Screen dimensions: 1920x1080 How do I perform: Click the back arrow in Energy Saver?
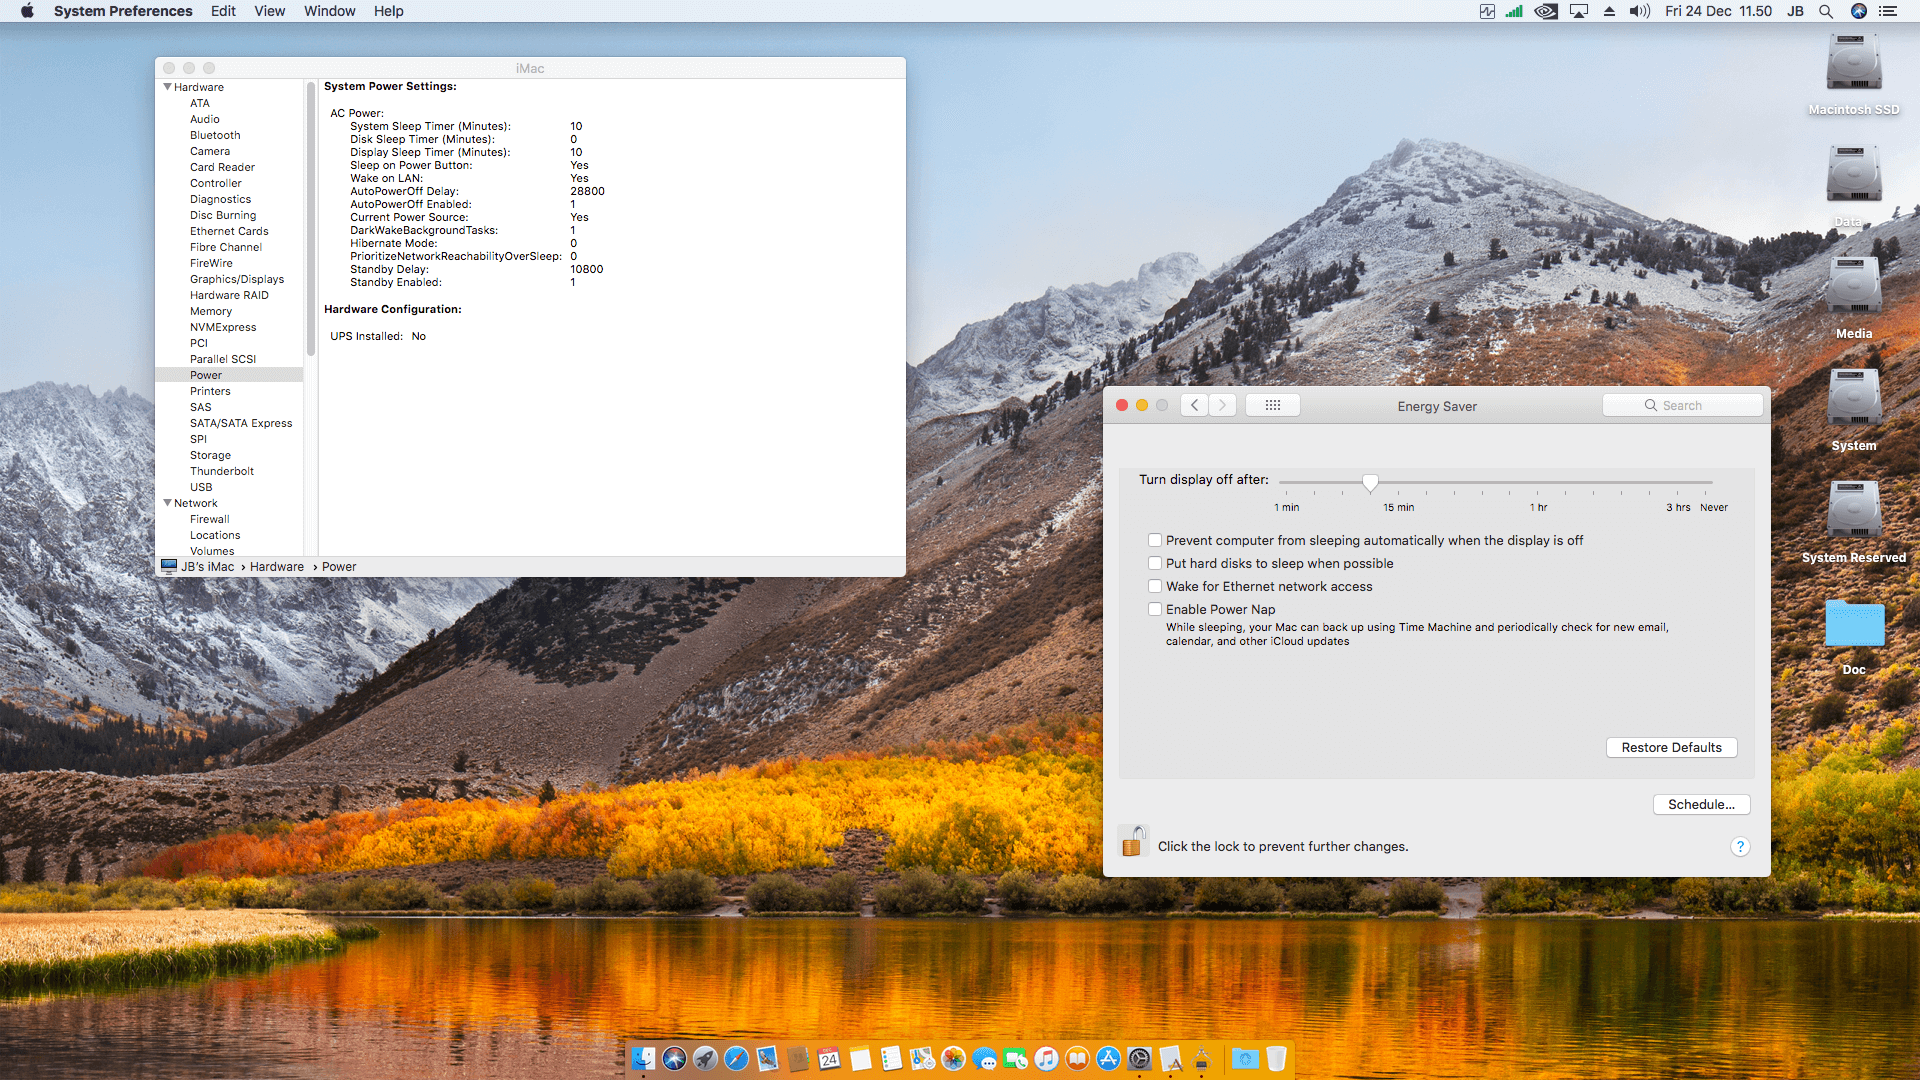pyautogui.click(x=1194, y=405)
